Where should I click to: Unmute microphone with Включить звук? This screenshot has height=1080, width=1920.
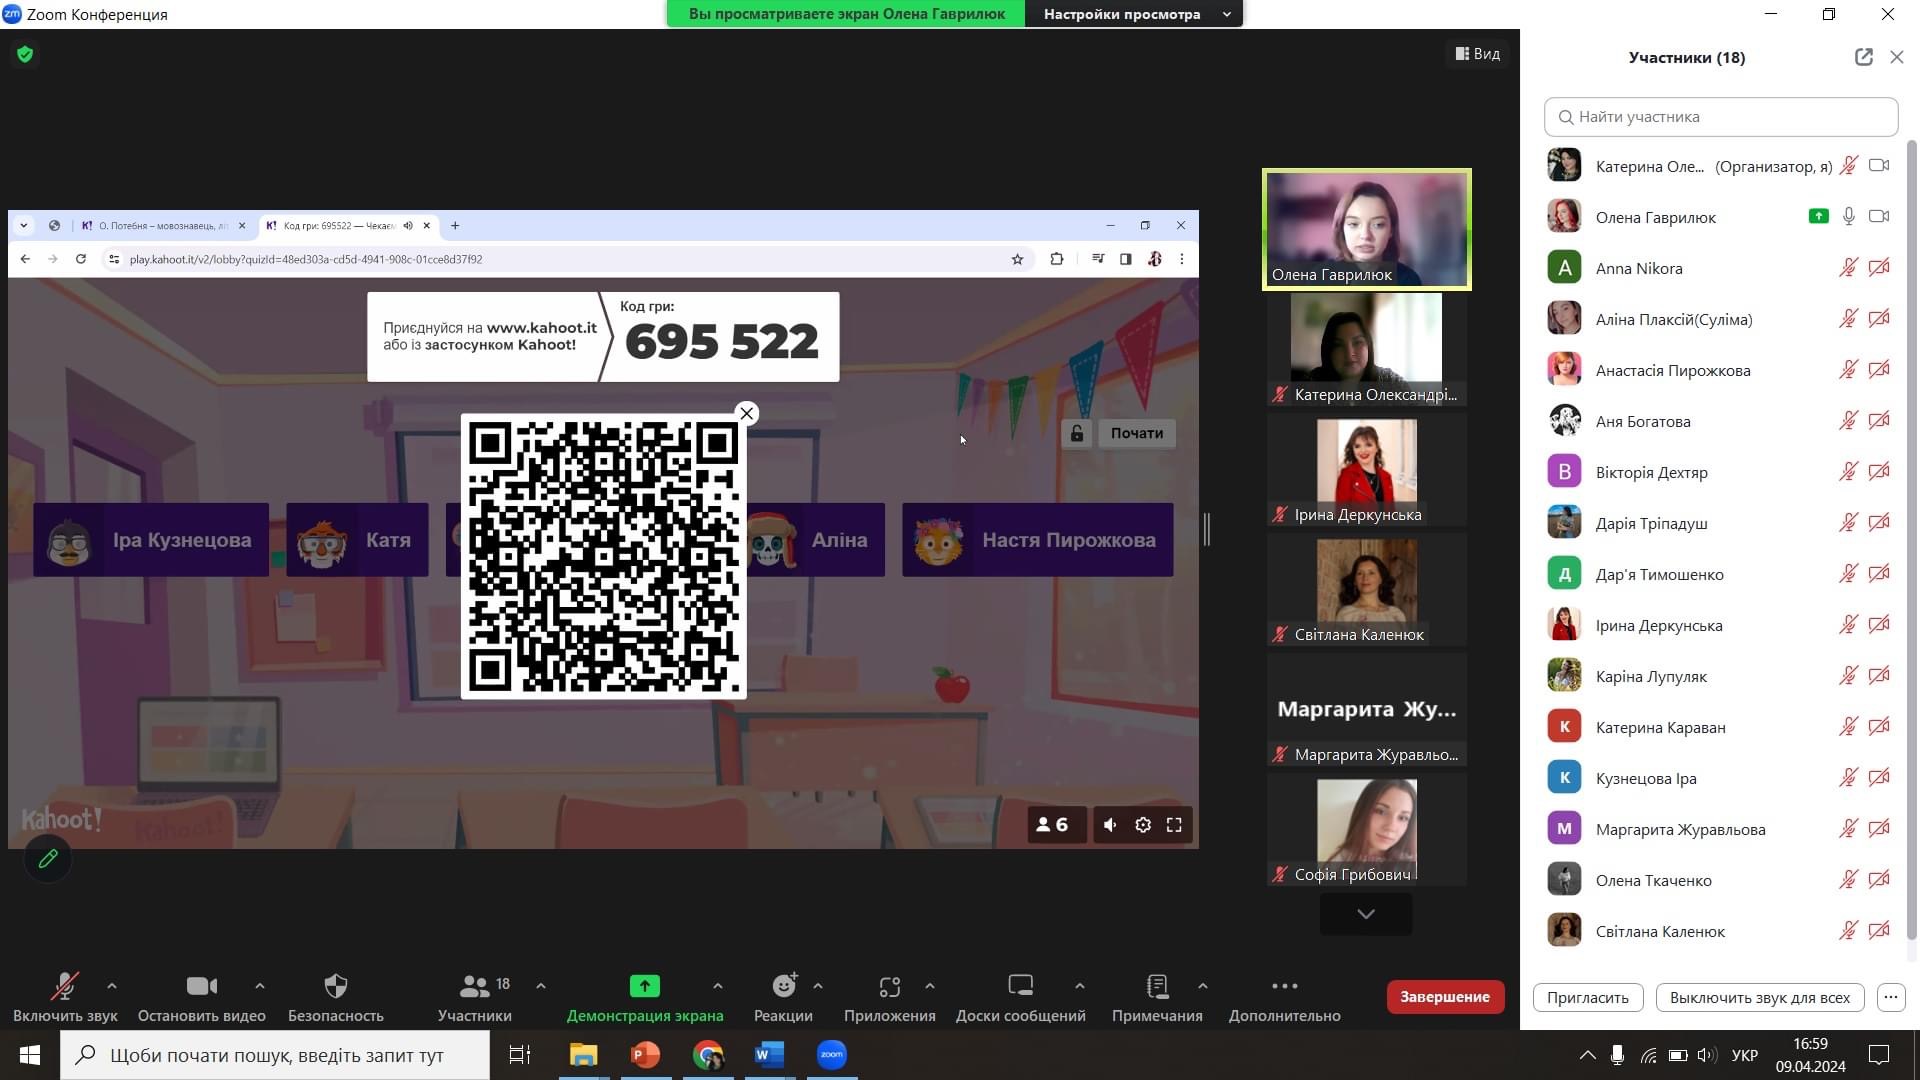click(x=65, y=997)
